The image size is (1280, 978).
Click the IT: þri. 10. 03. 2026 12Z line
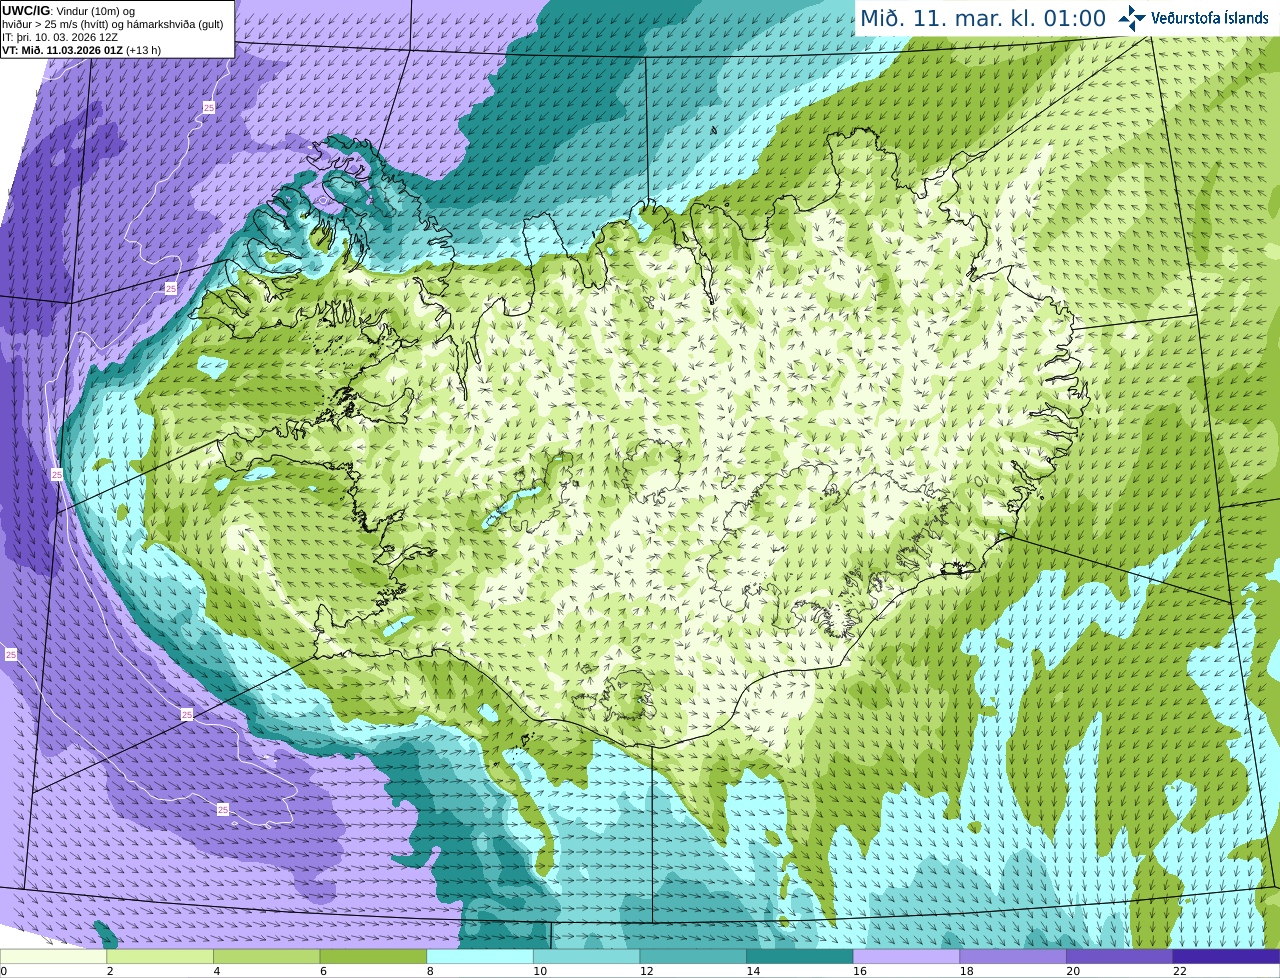tap(61, 37)
